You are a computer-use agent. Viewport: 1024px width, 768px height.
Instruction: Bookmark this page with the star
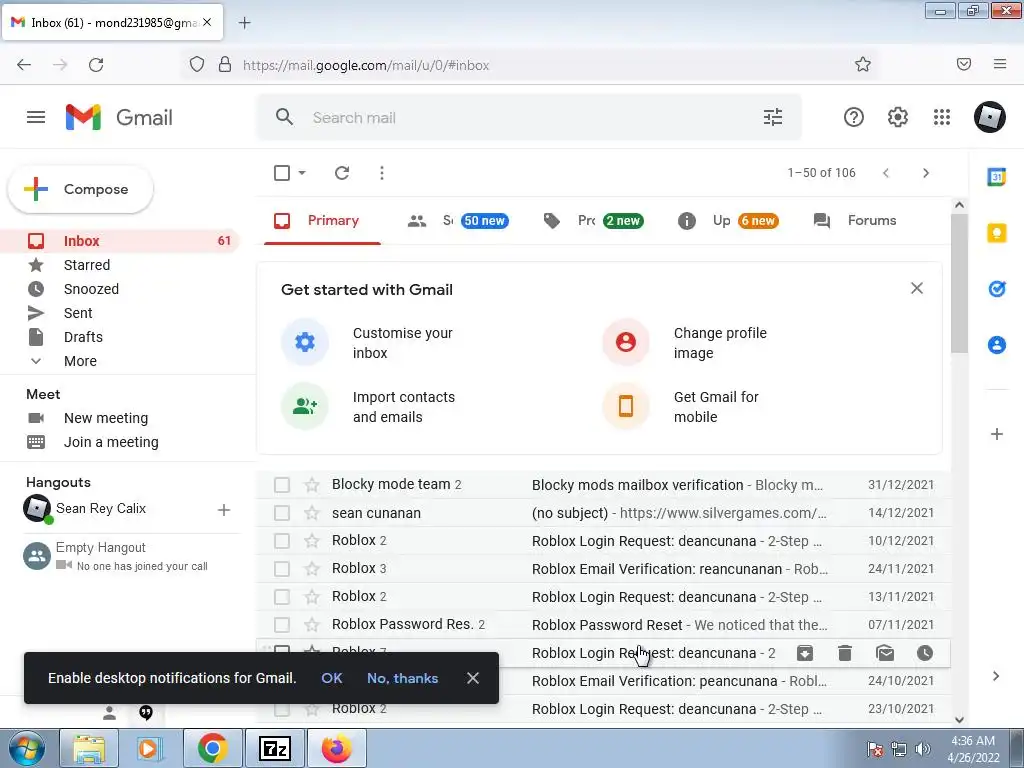(863, 65)
